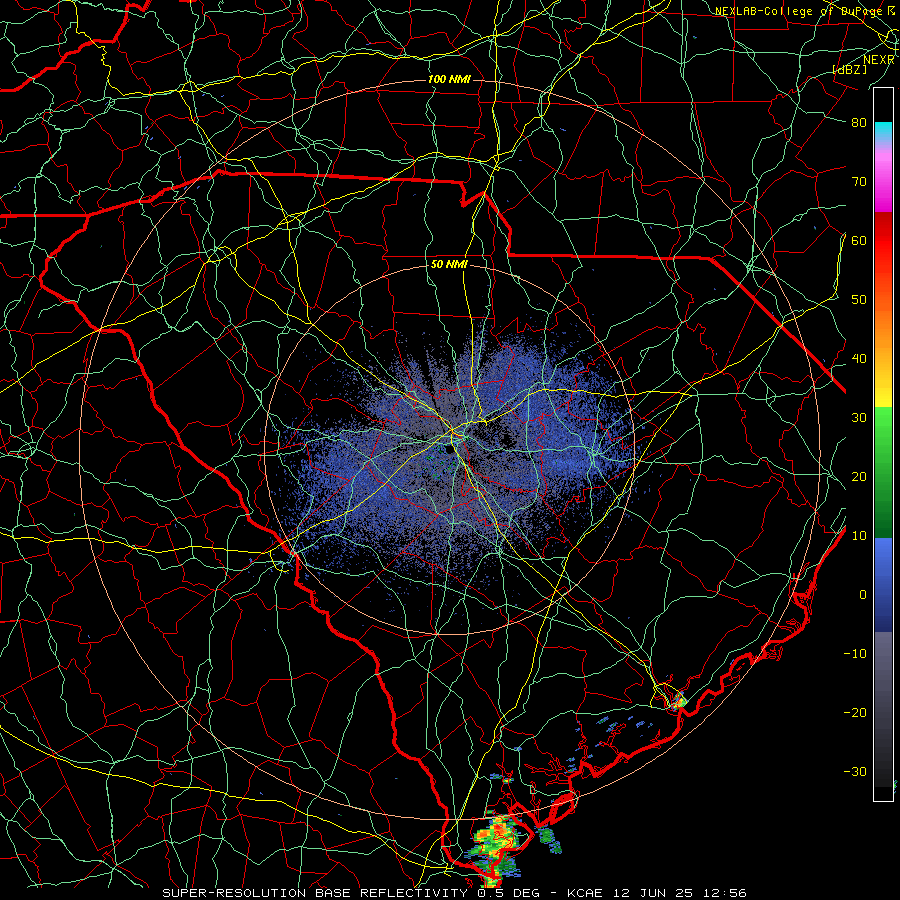Screen dimensions: 900x900
Task: Select the 20 value on dBZ scale
Action: pos(859,476)
